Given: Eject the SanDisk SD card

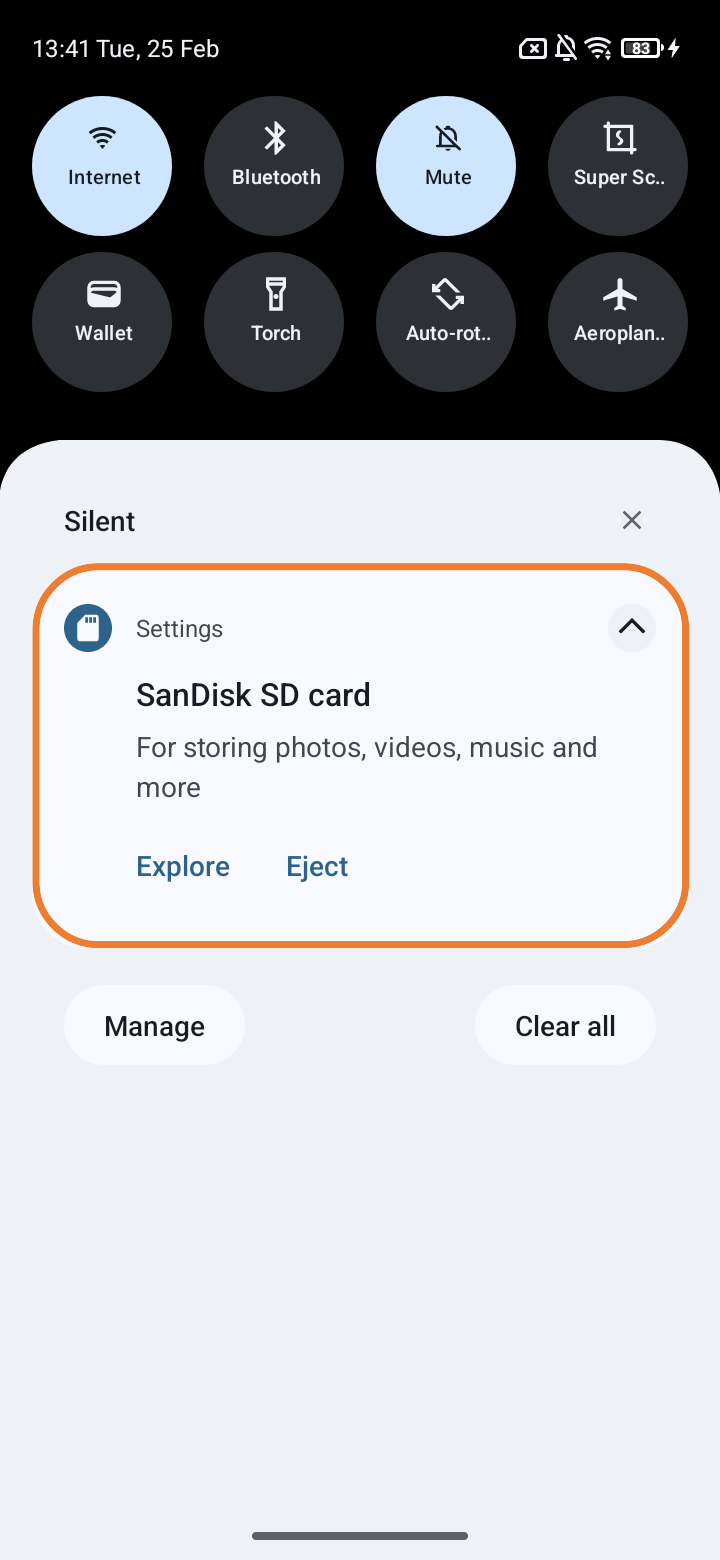Looking at the screenshot, I should pos(317,866).
